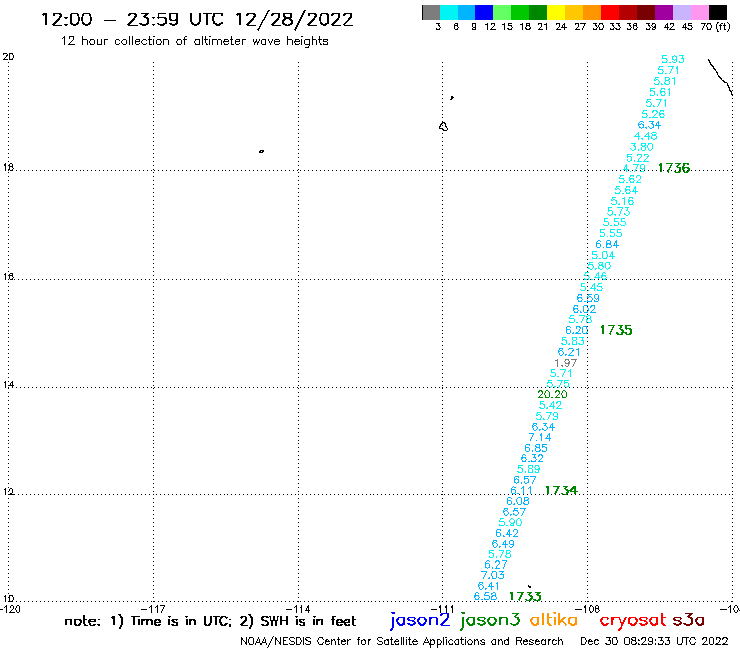740x650 pixels.
Task: Click the wave height 7.14
Action: click(540, 437)
